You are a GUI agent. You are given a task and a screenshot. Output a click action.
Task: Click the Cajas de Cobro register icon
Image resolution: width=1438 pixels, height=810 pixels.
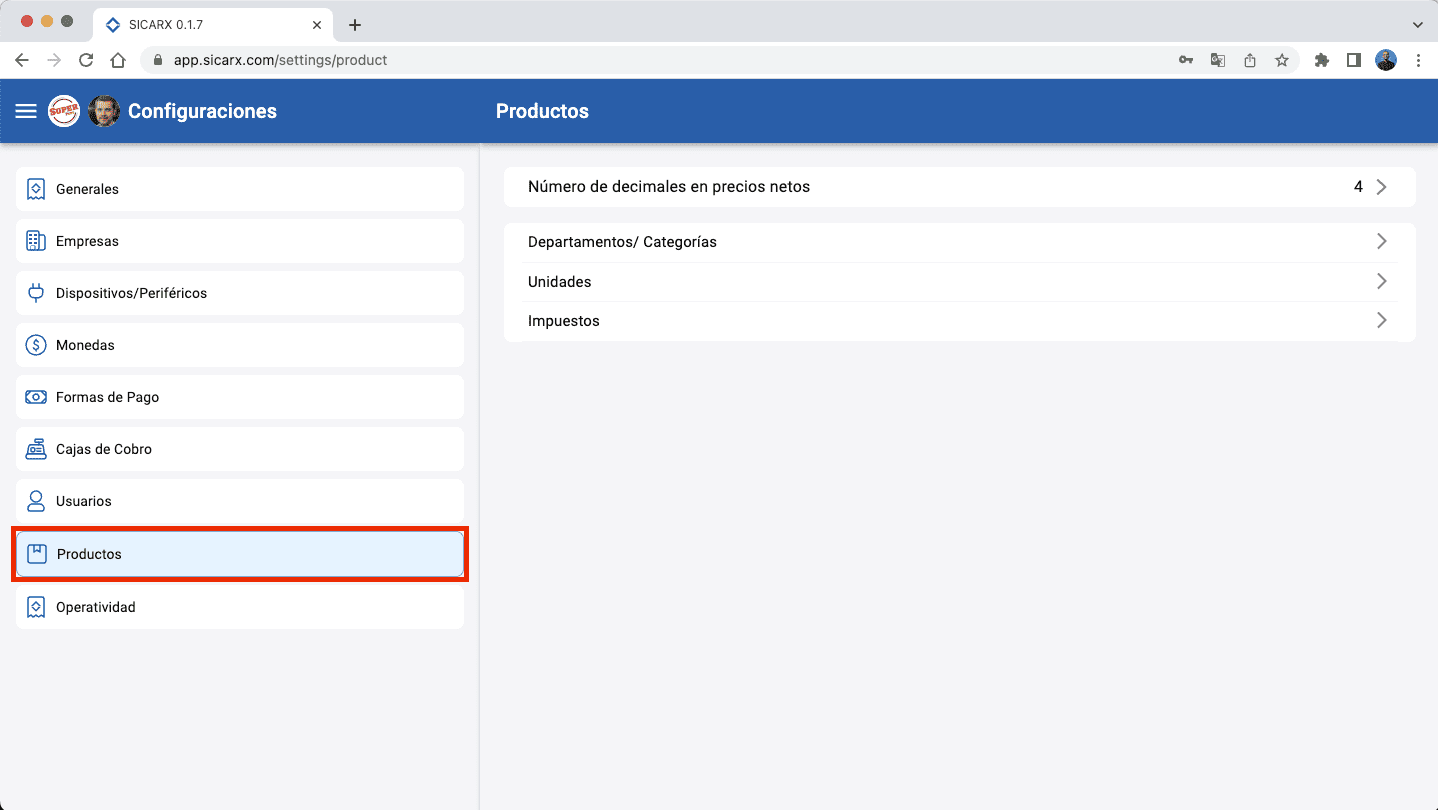tap(36, 448)
